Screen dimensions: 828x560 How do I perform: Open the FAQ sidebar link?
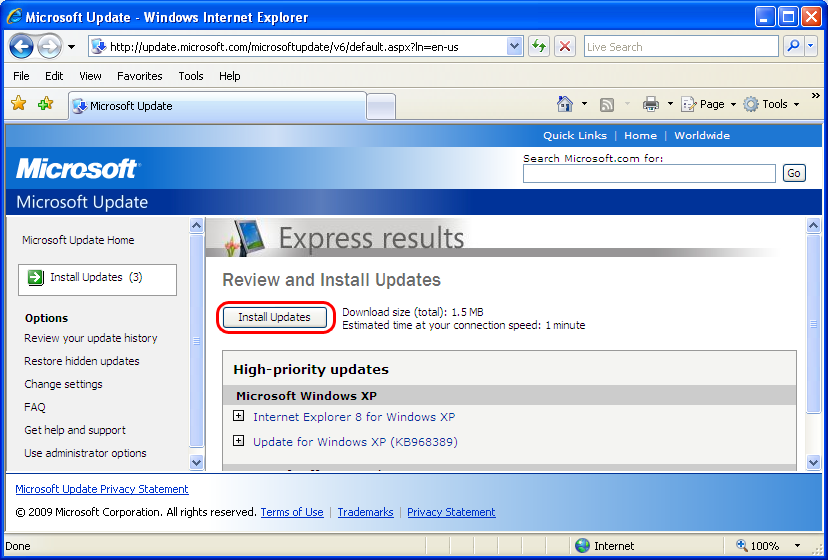point(35,407)
